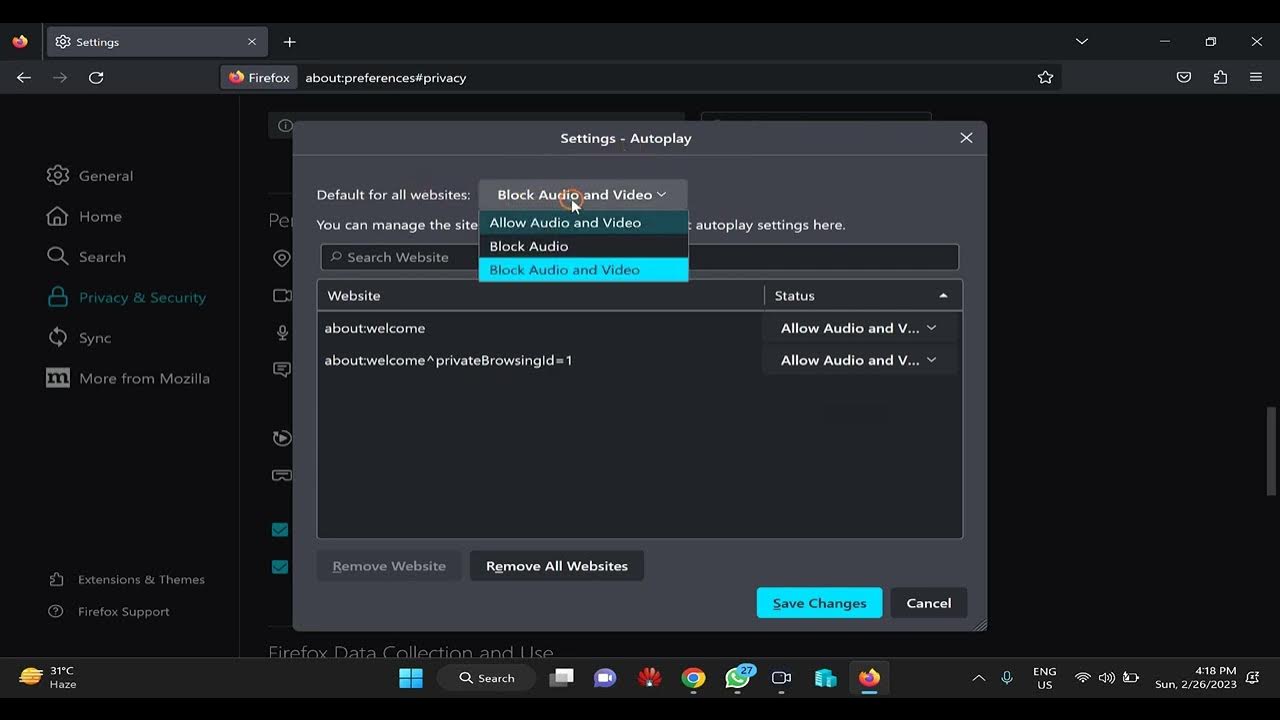
Task: Expand status dropdown for about:welcome row
Action: [858, 328]
